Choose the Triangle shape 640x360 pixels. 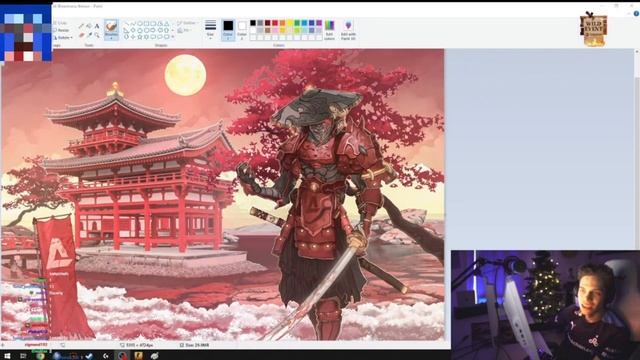[167, 24]
